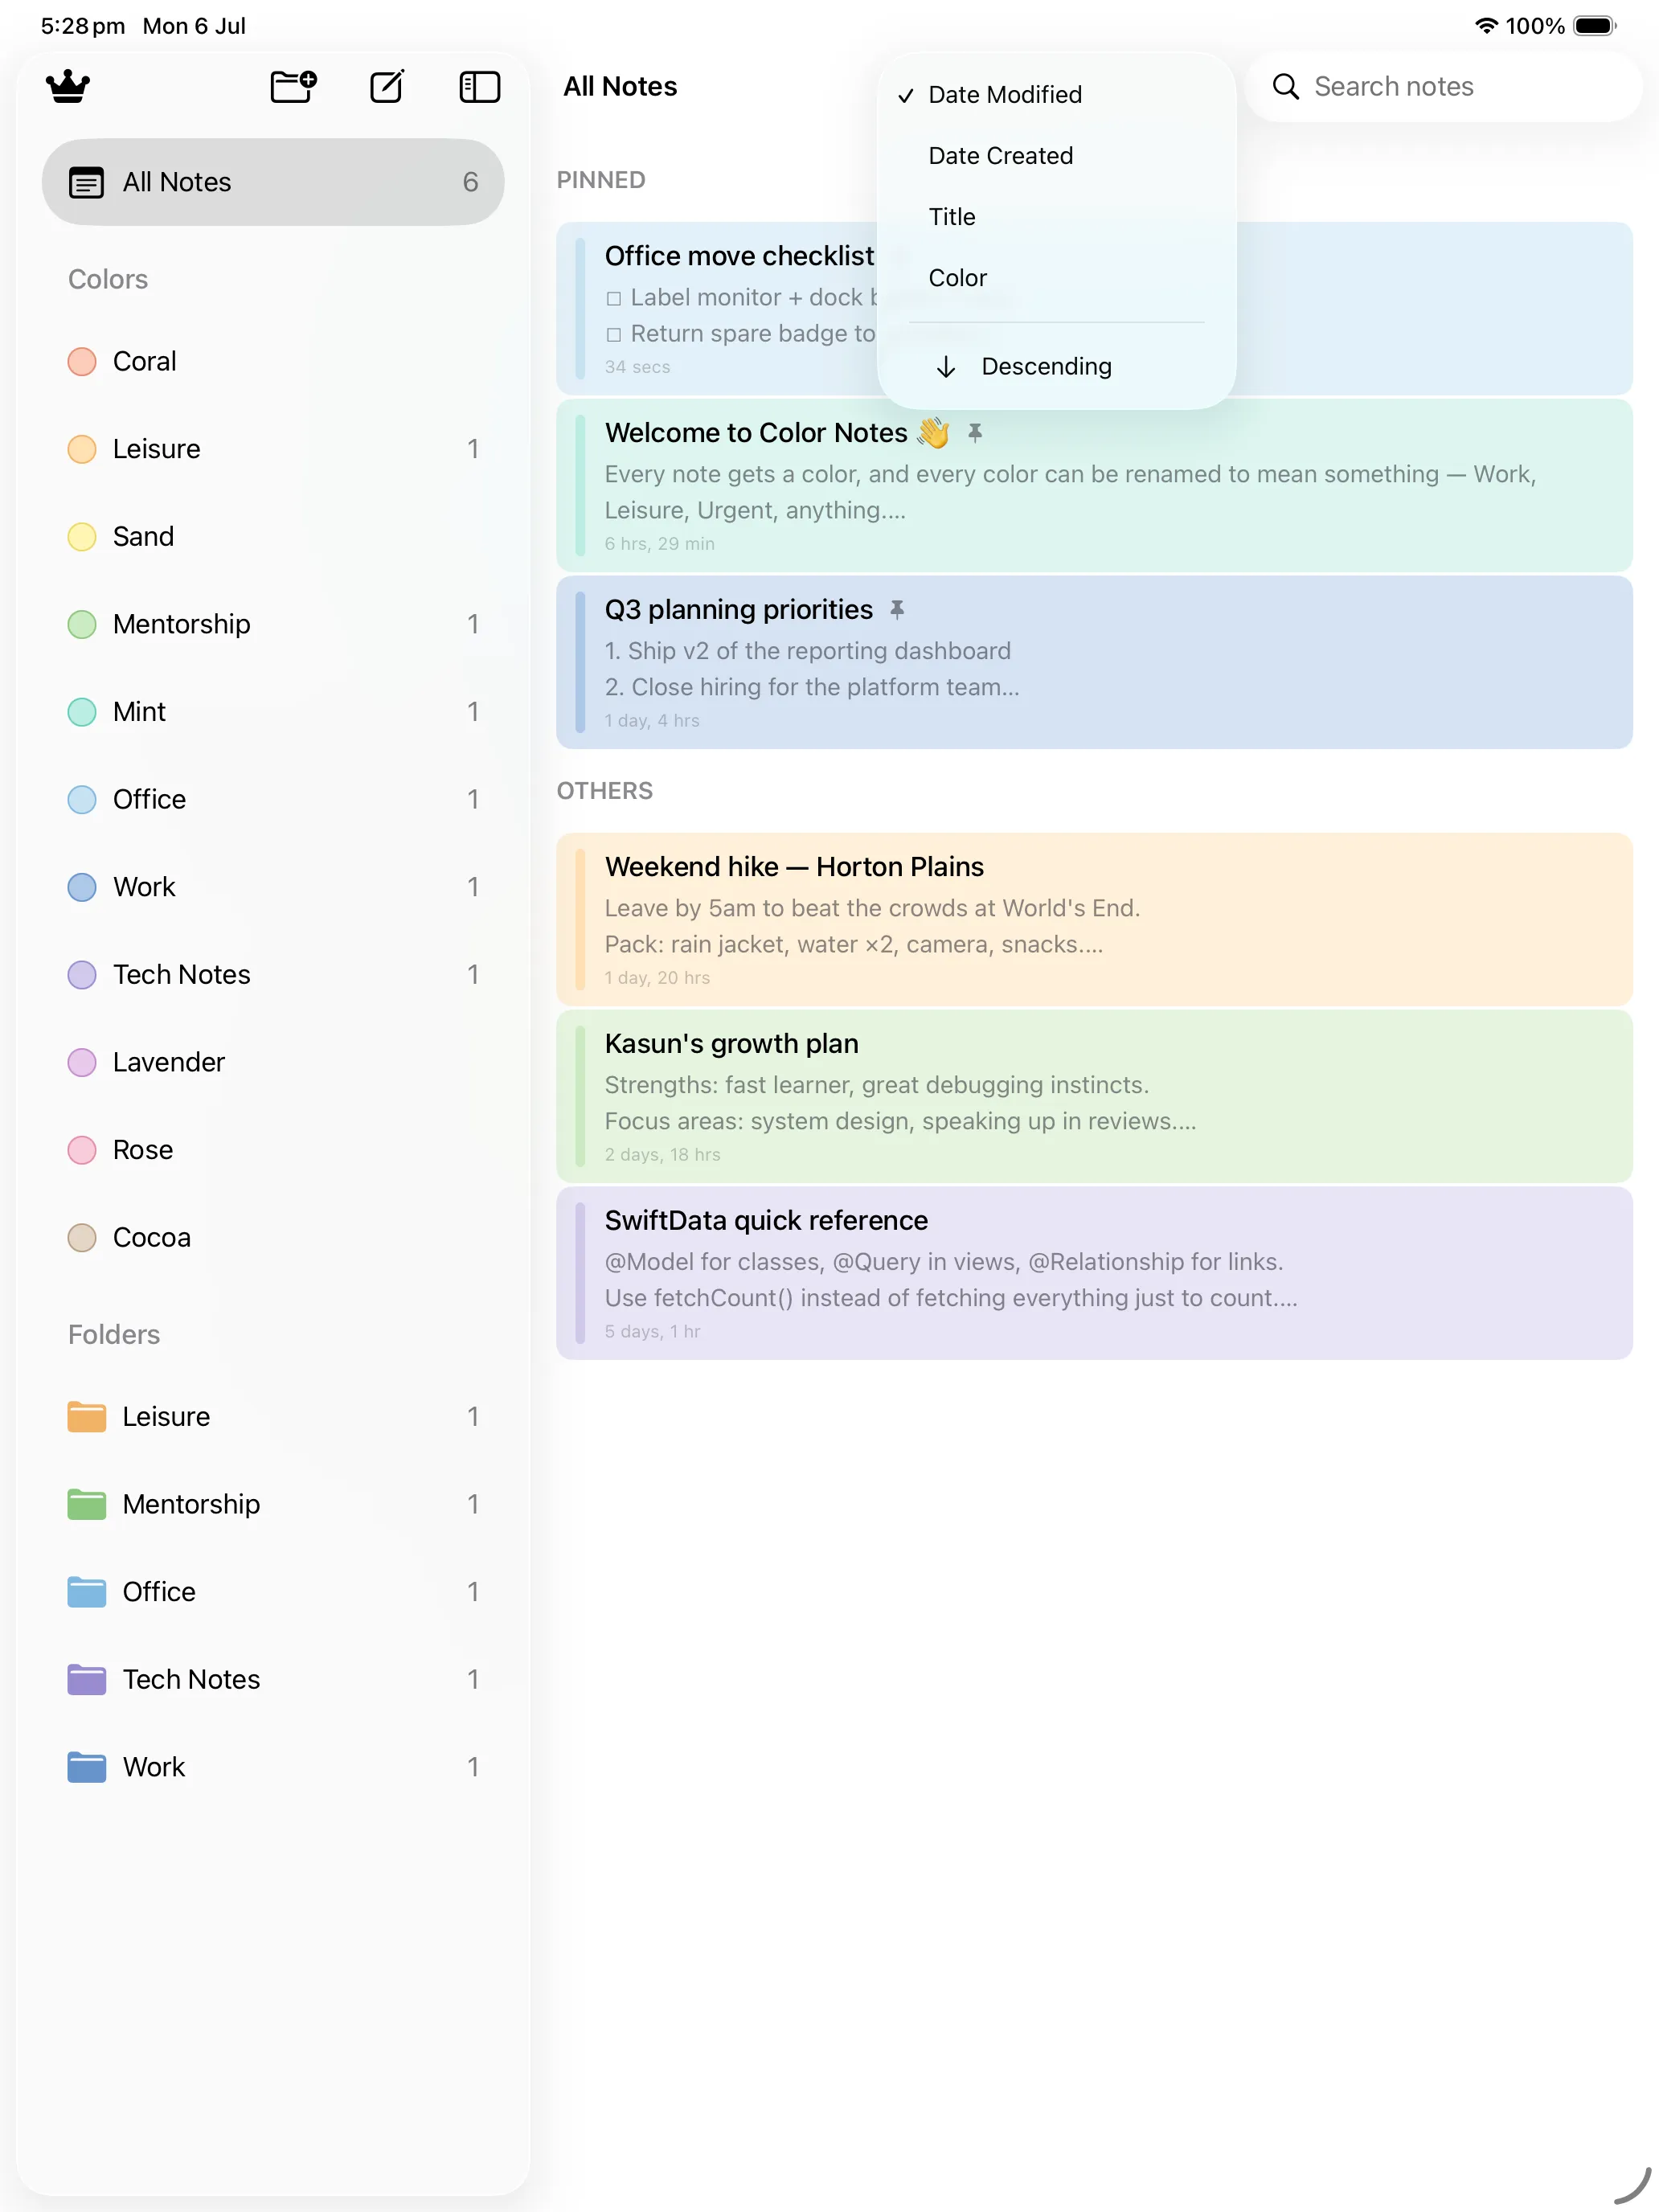1659x2212 pixels.
Task: Click the Colors sidebar heading
Action: pos(108,279)
